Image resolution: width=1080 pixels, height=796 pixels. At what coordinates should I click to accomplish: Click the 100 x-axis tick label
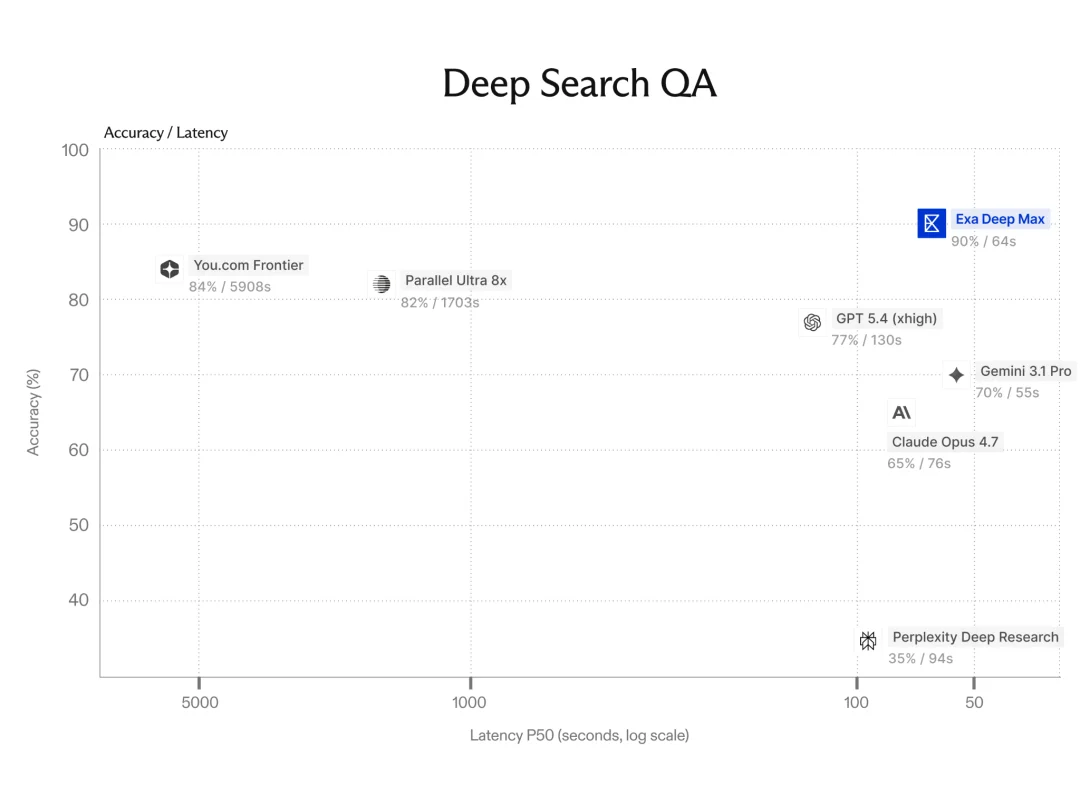coord(856,702)
